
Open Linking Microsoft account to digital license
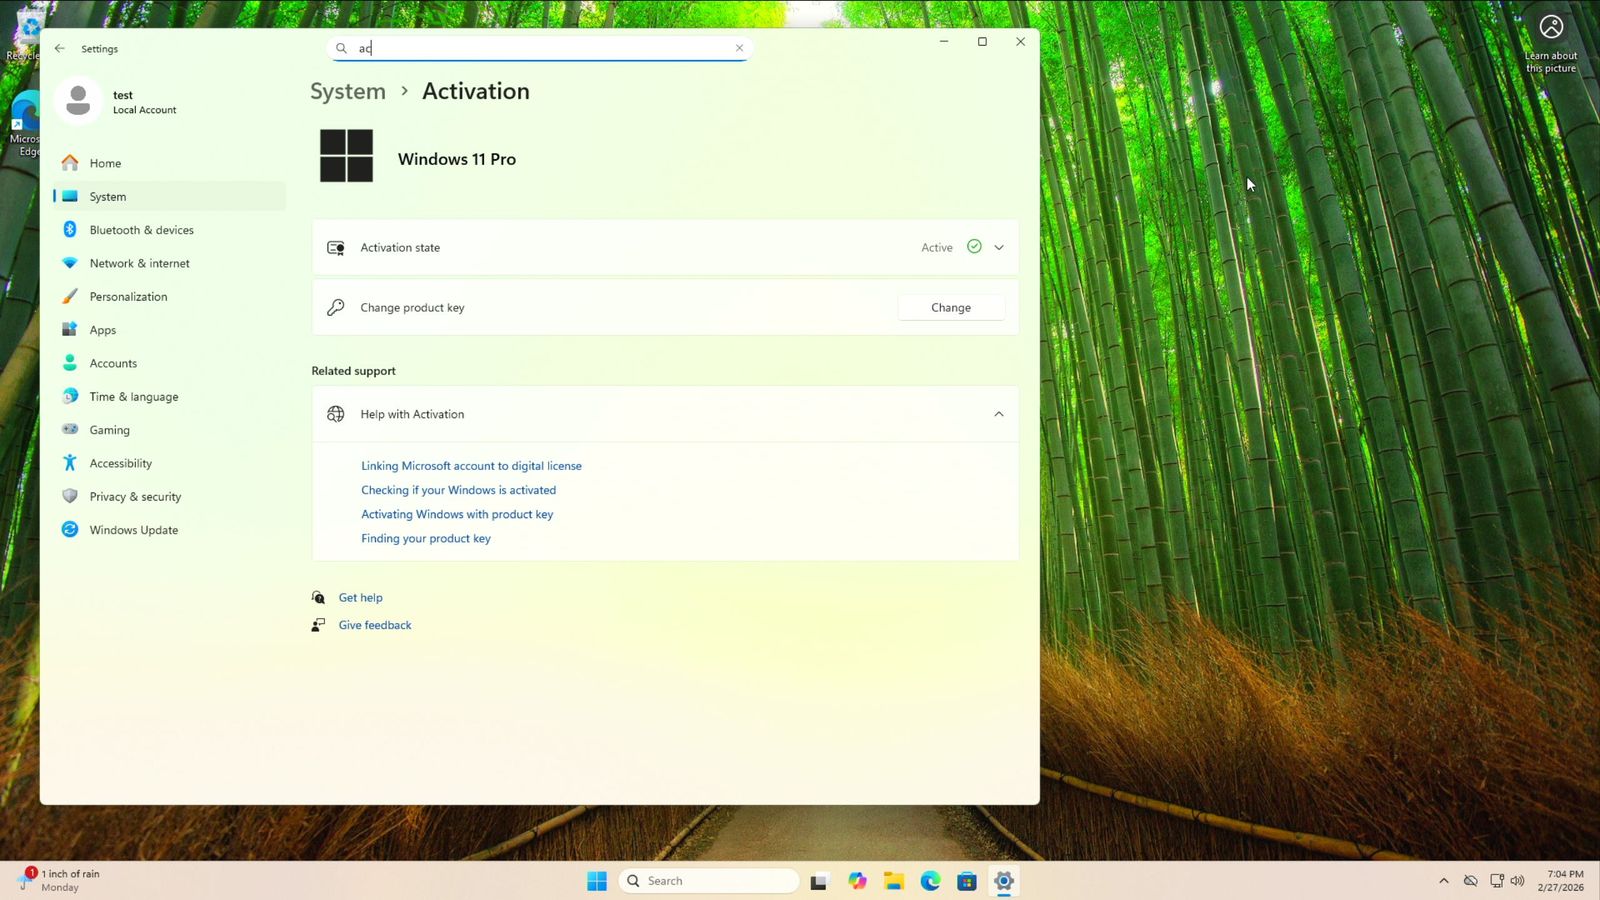pos(471,466)
